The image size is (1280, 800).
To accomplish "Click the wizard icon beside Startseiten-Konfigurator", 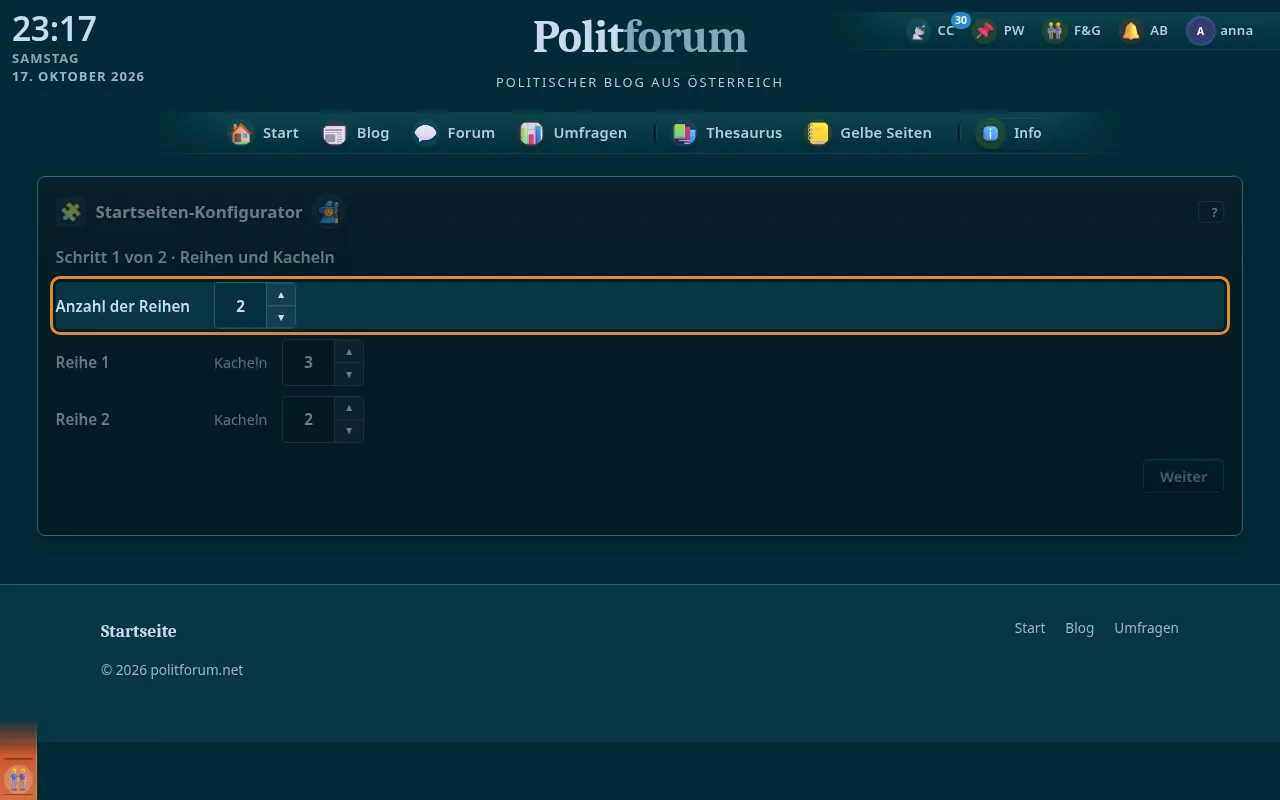I will (x=328, y=212).
